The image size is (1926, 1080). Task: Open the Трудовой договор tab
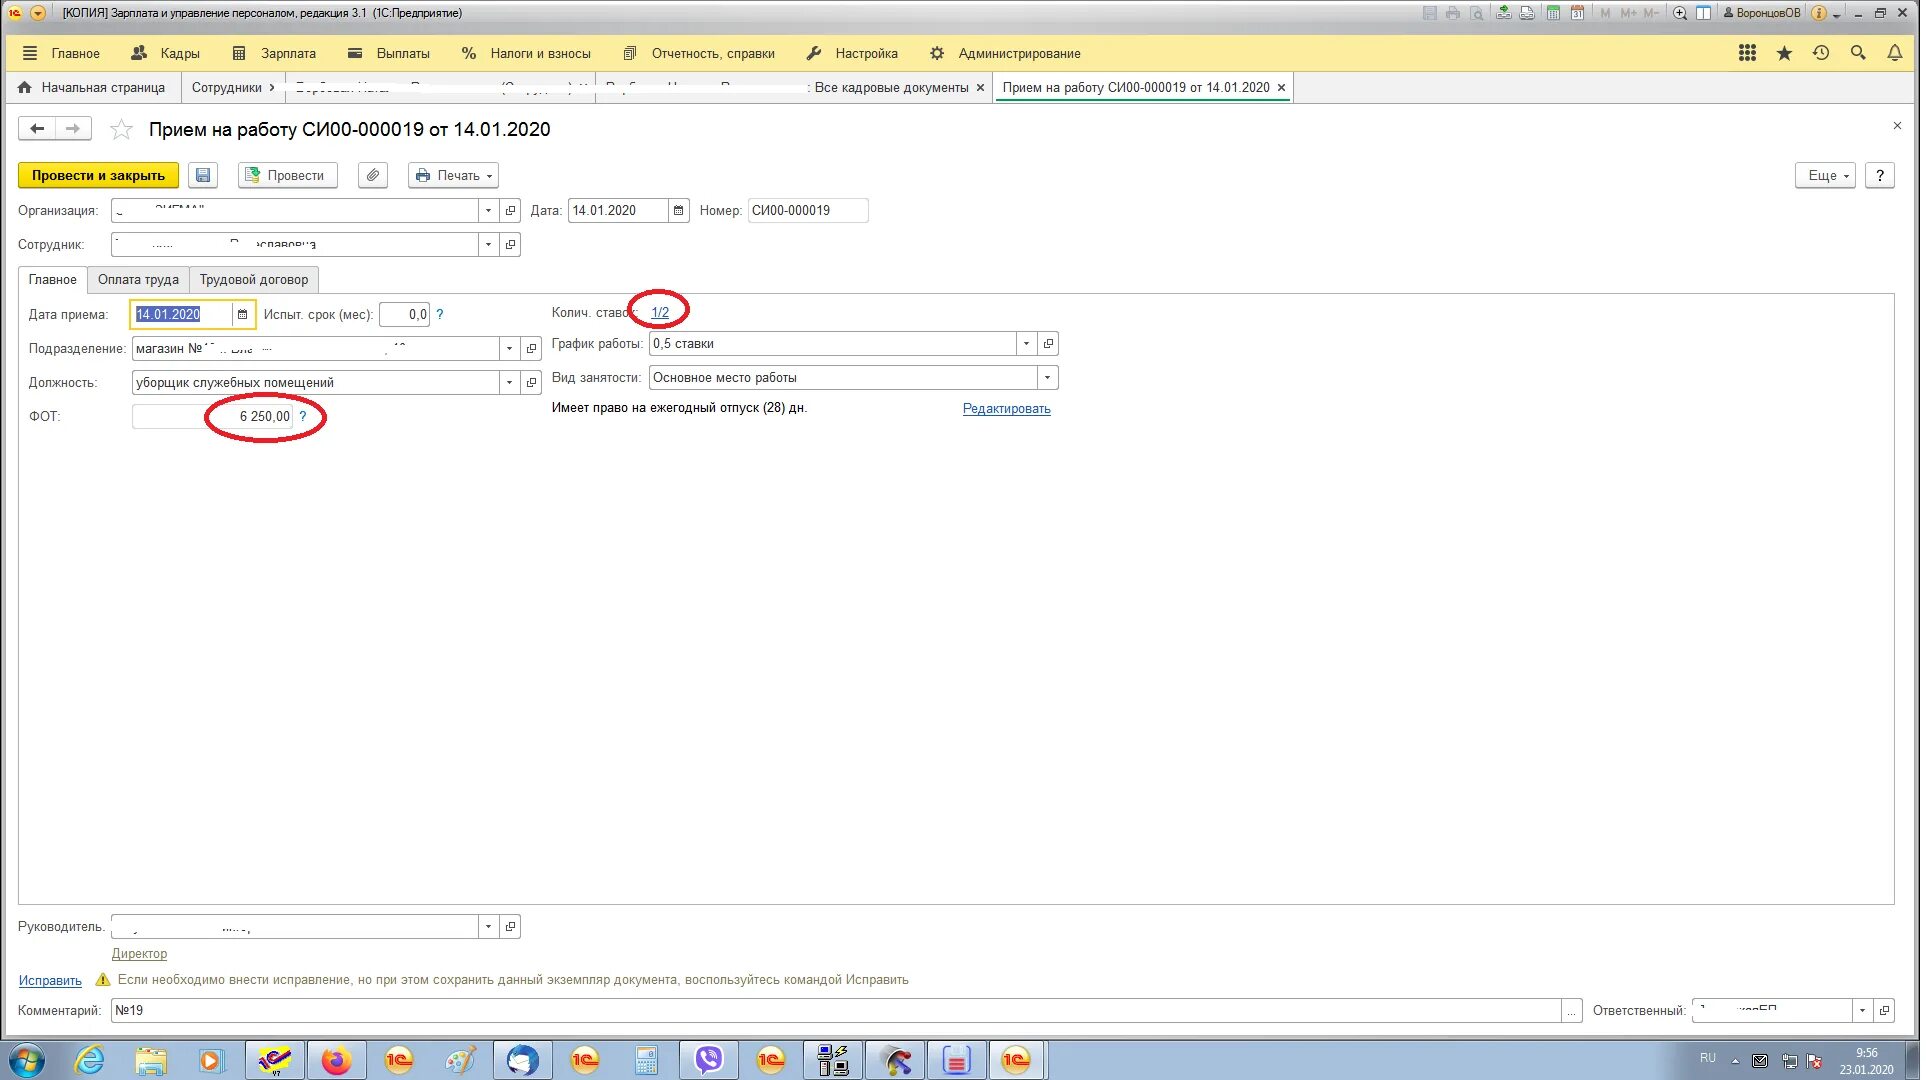(255, 281)
